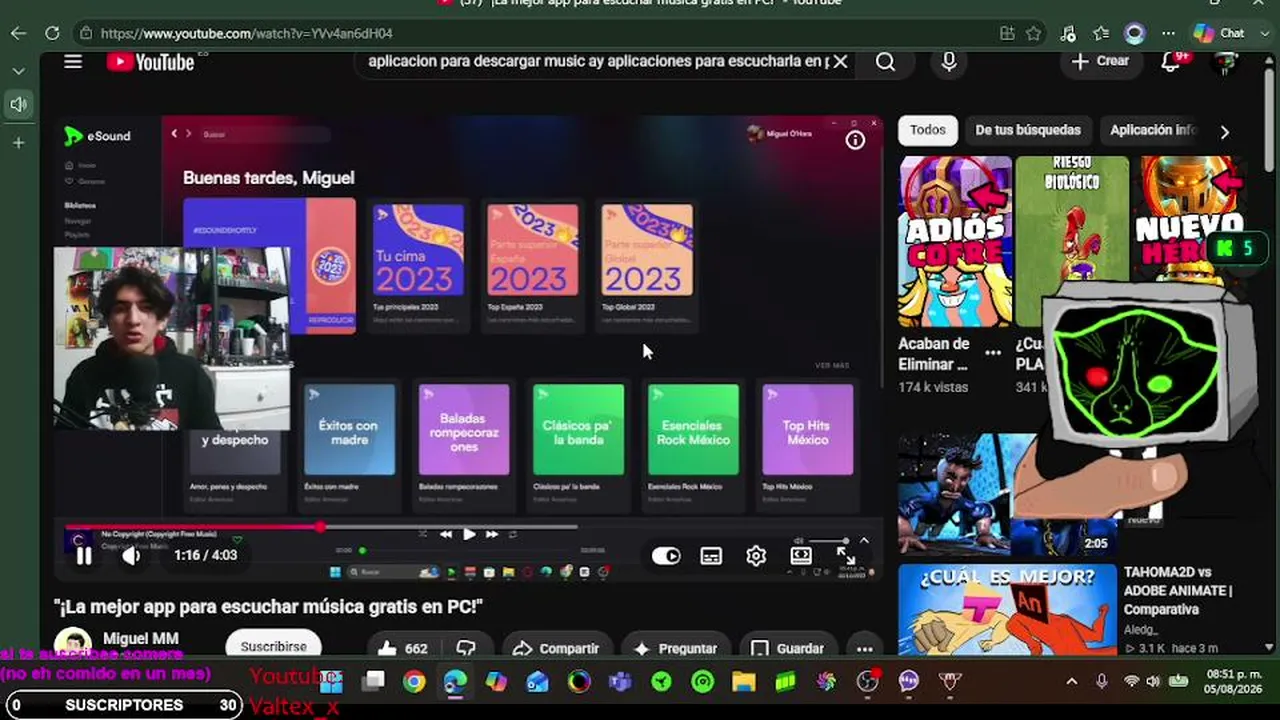Open the browser favorites list
This screenshot has width=1280, height=720.
[x=1101, y=33]
